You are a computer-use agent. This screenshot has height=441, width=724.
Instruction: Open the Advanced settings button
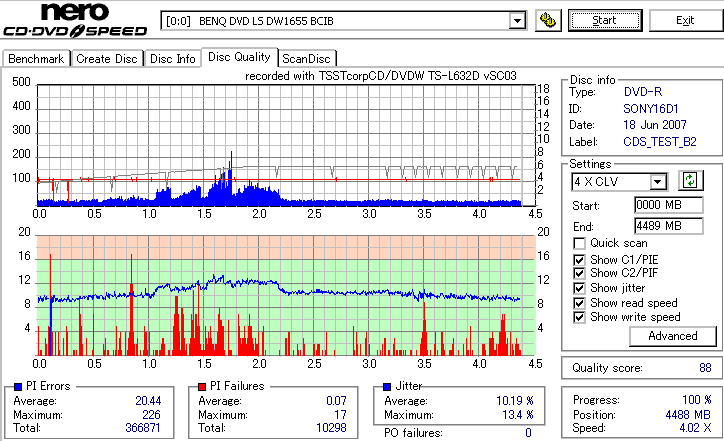[x=673, y=336]
